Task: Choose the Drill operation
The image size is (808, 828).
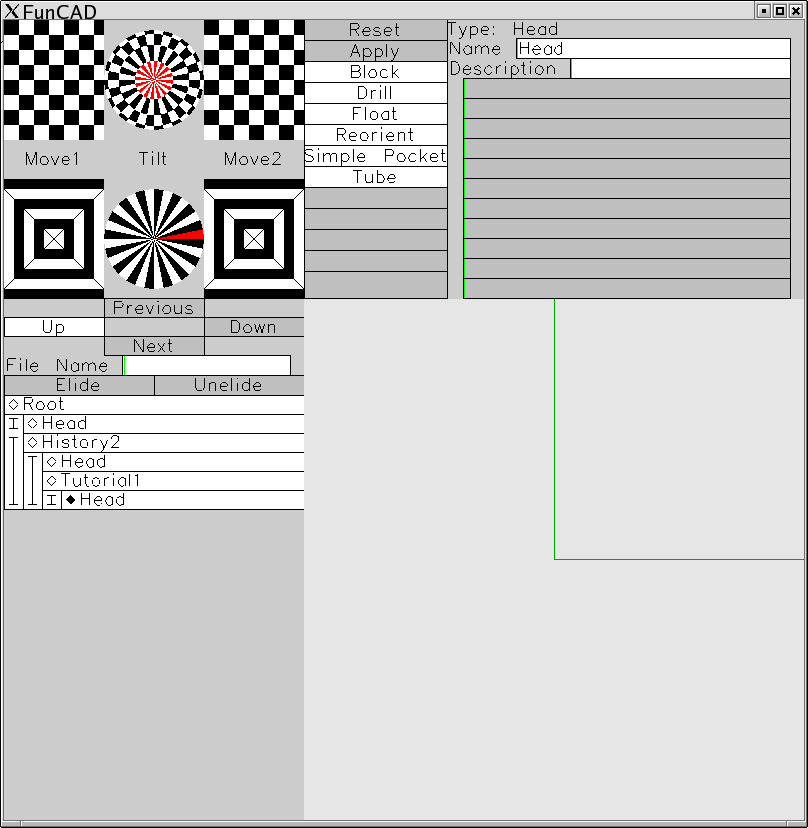Action: [x=375, y=93]
